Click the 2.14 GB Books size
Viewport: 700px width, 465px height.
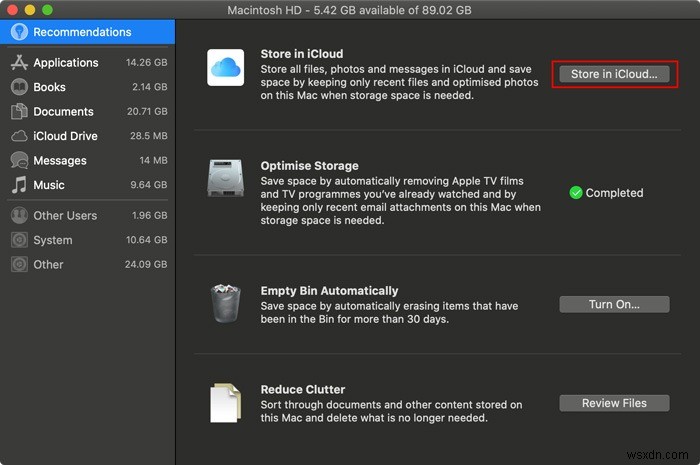(x=150, y=87)
